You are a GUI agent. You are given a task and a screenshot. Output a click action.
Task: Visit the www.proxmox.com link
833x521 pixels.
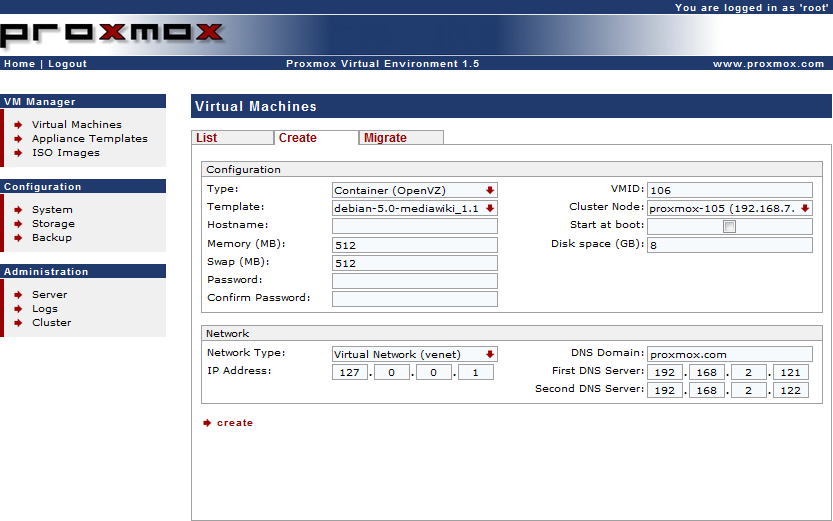coord(768,64)
